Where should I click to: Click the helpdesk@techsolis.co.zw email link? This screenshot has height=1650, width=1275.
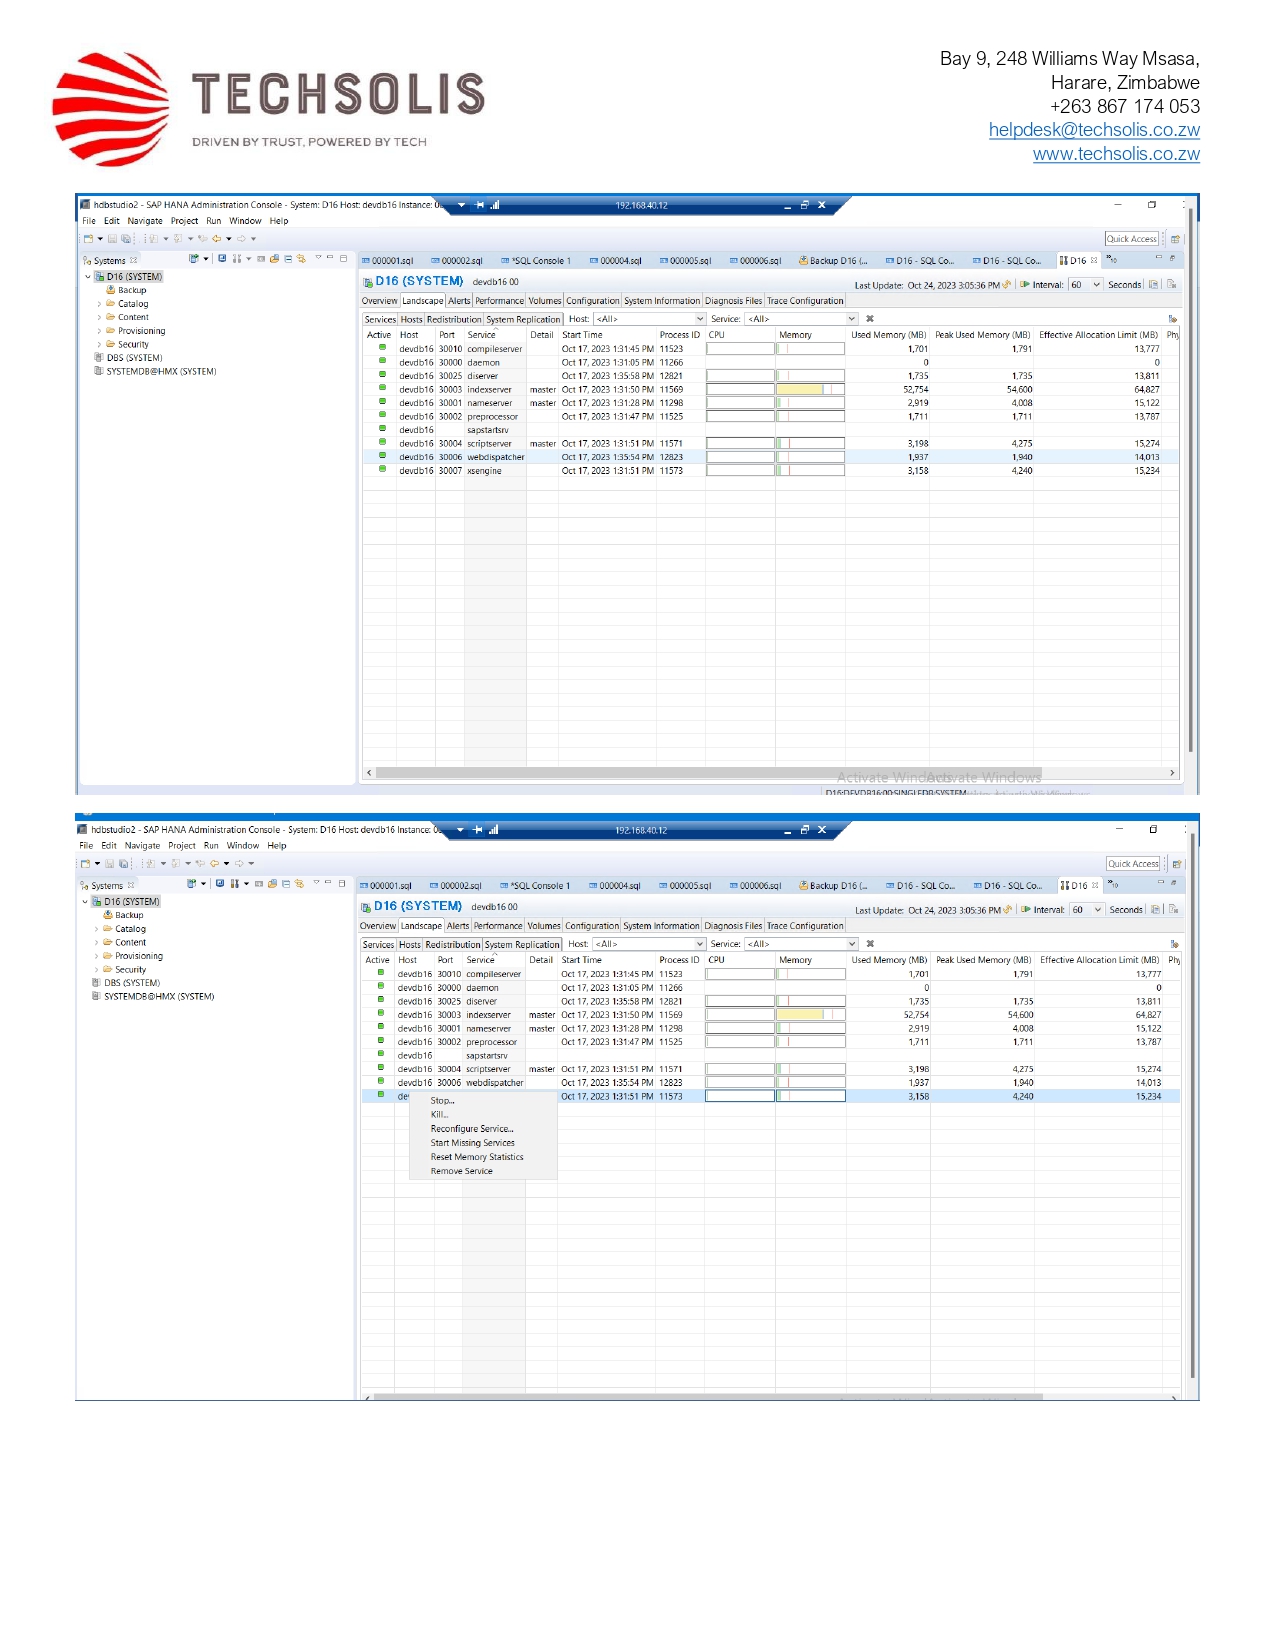point(1093,130)
